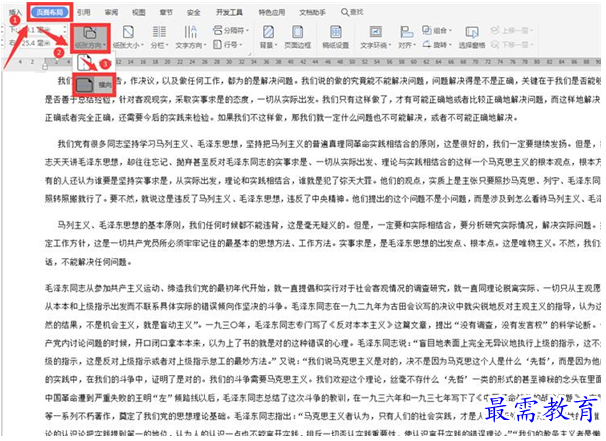Open the 文字方向 text direction menu
This screenshot has height=441, width=606.
[191, 37]
